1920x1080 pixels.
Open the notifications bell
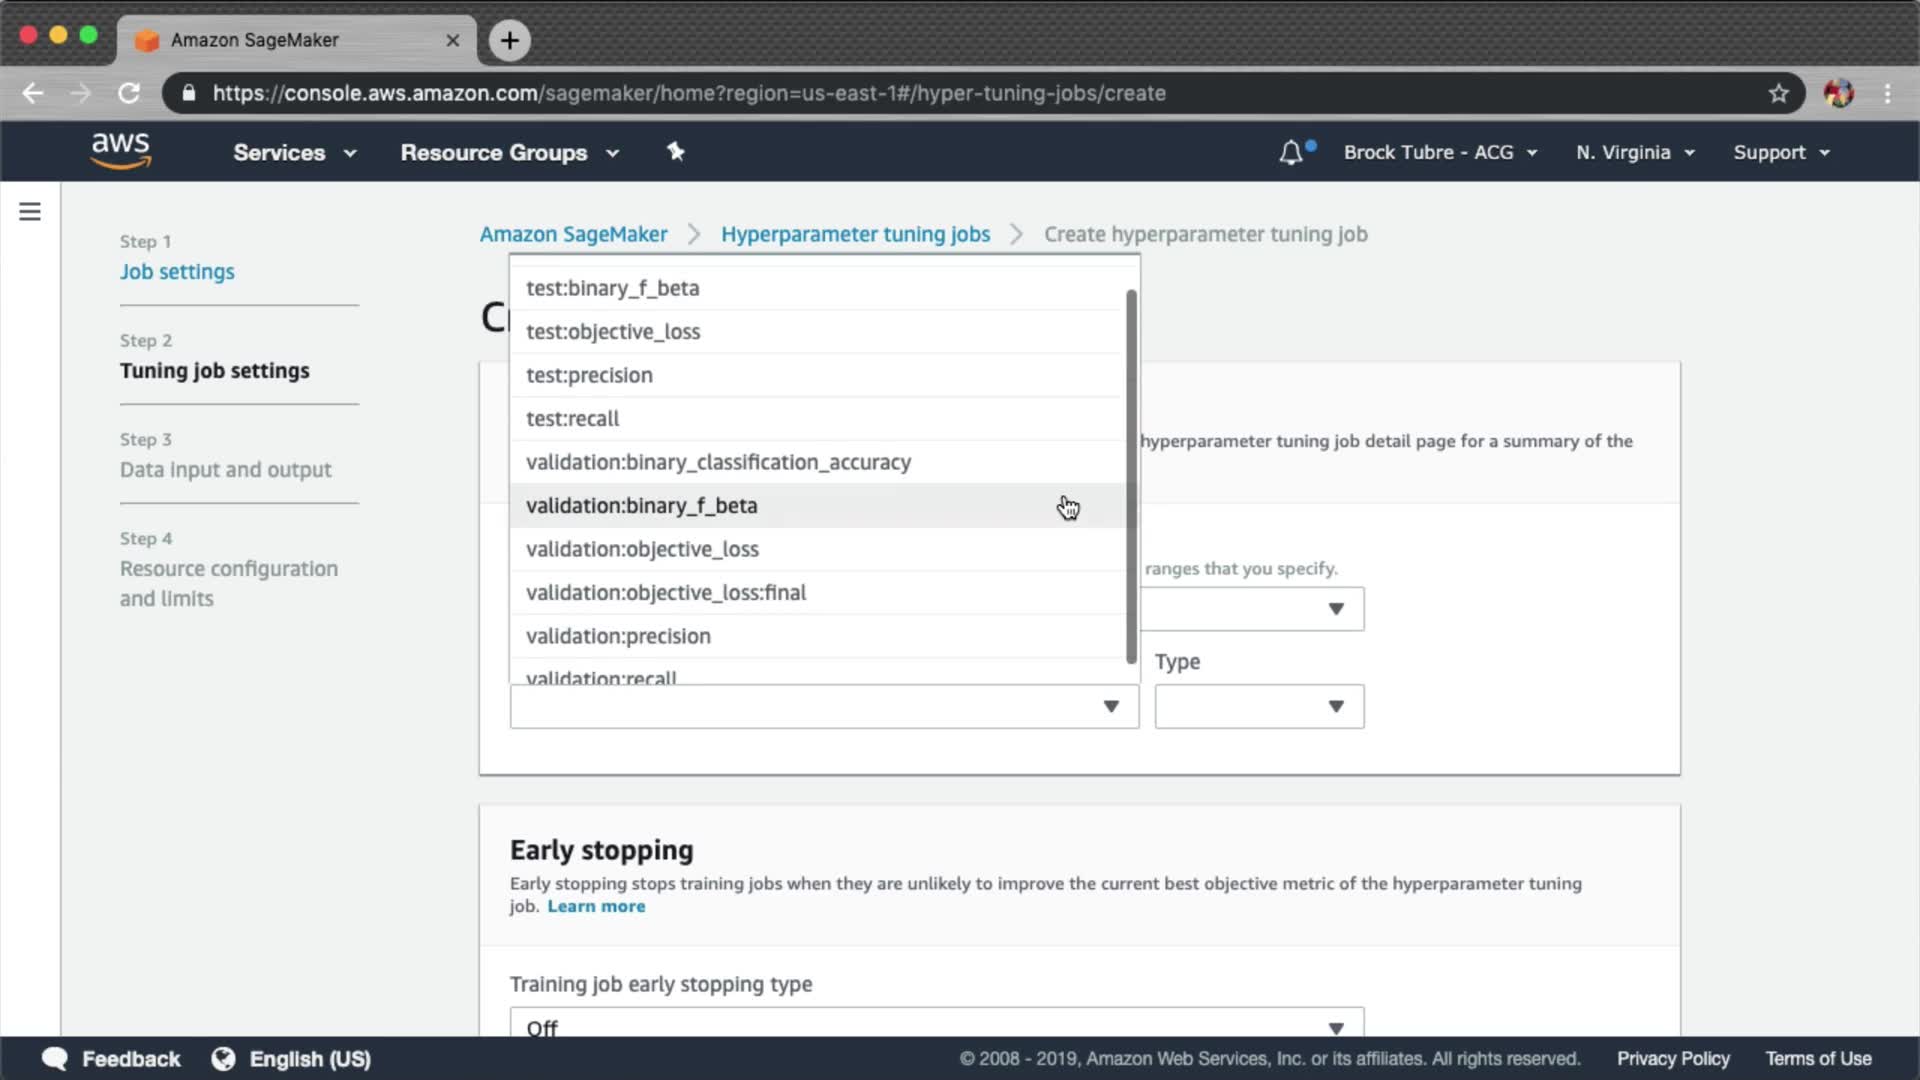1291,153
